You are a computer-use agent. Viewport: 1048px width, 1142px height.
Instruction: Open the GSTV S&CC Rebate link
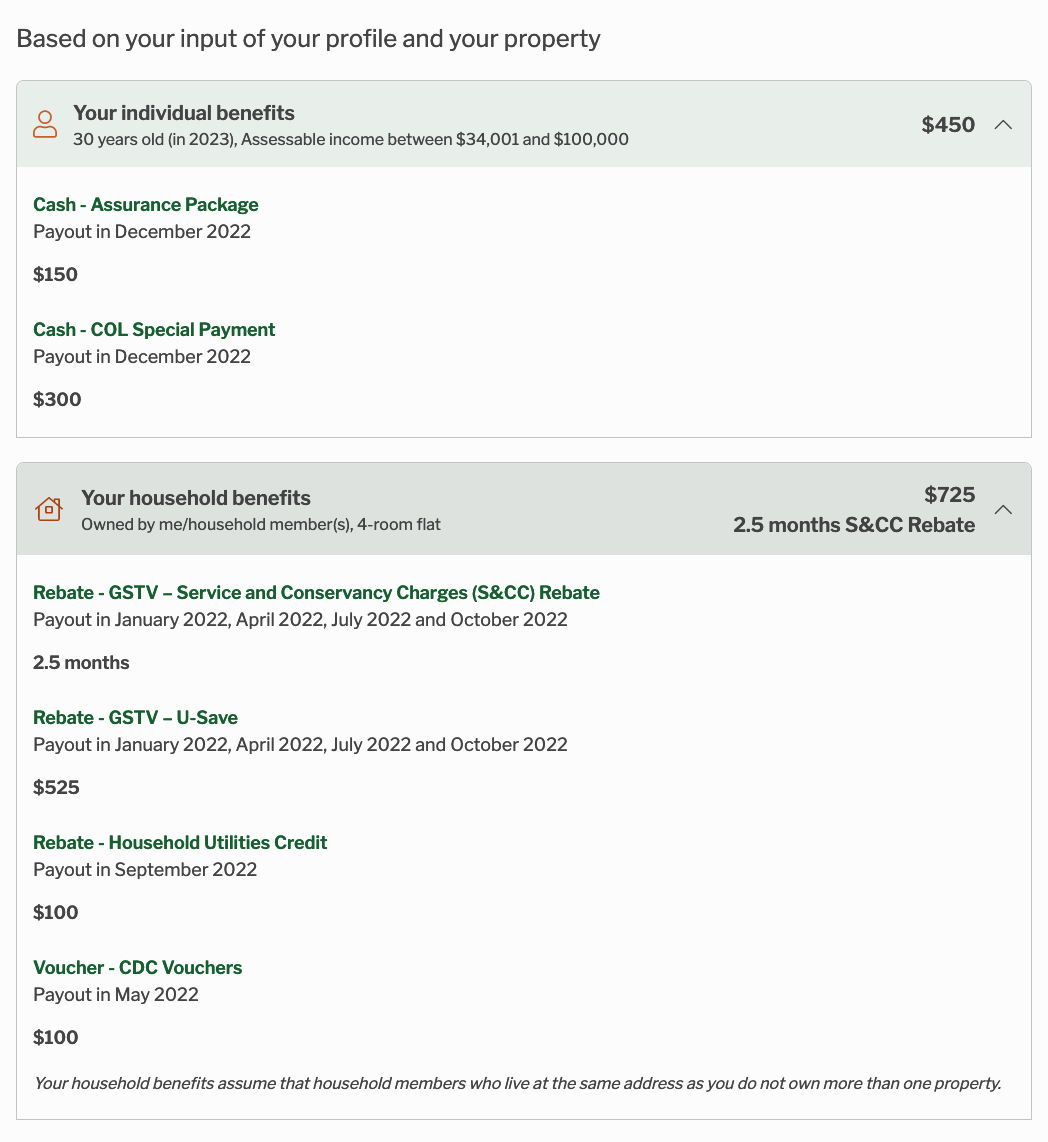(x=316, y=593)
